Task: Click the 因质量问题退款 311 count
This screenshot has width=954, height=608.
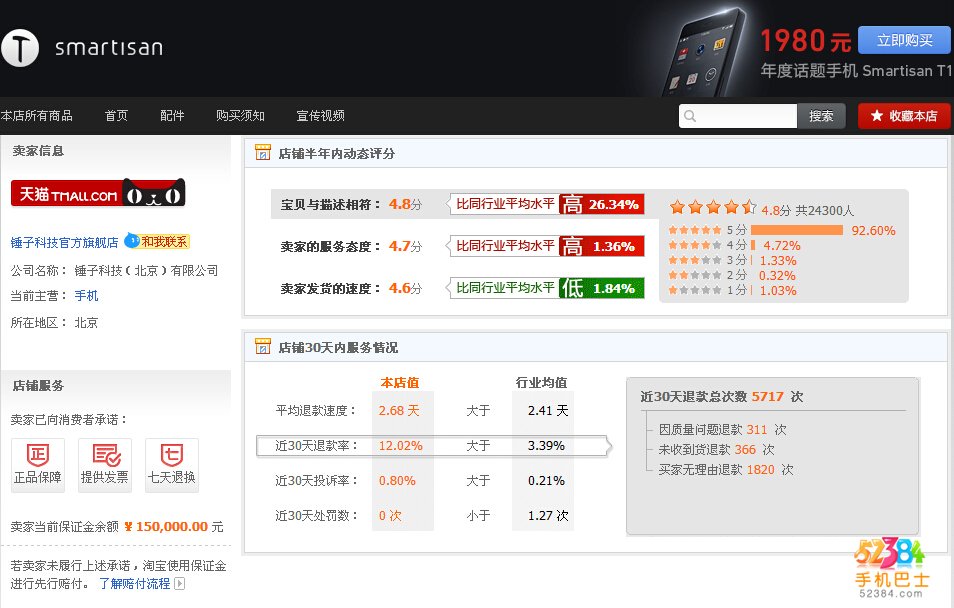Action: (x=757, y=429)
